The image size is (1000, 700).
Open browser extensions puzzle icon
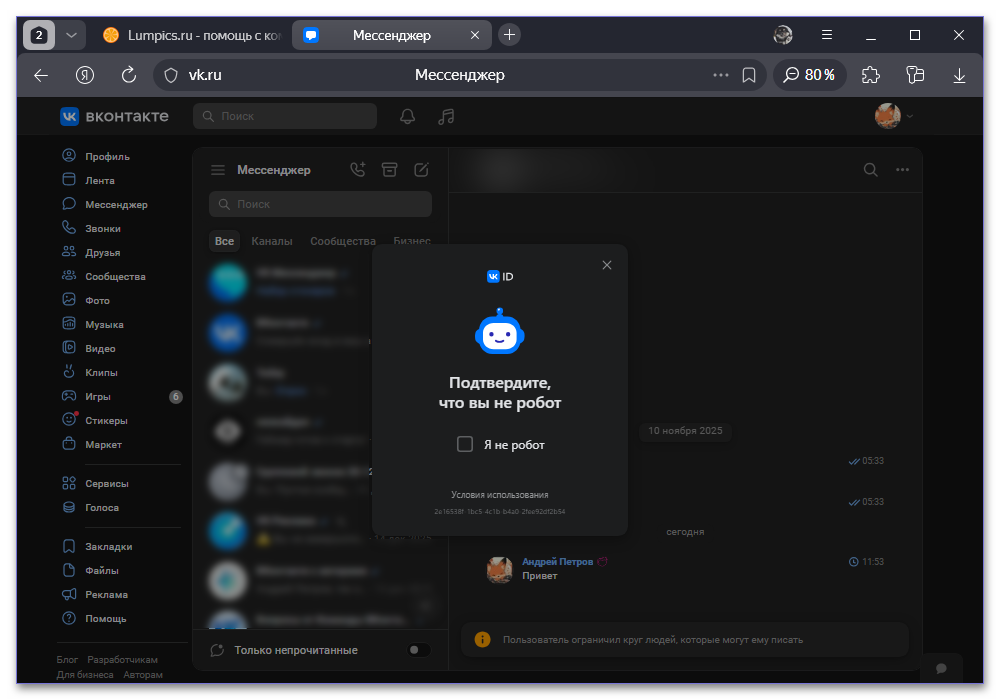(871, 75)
